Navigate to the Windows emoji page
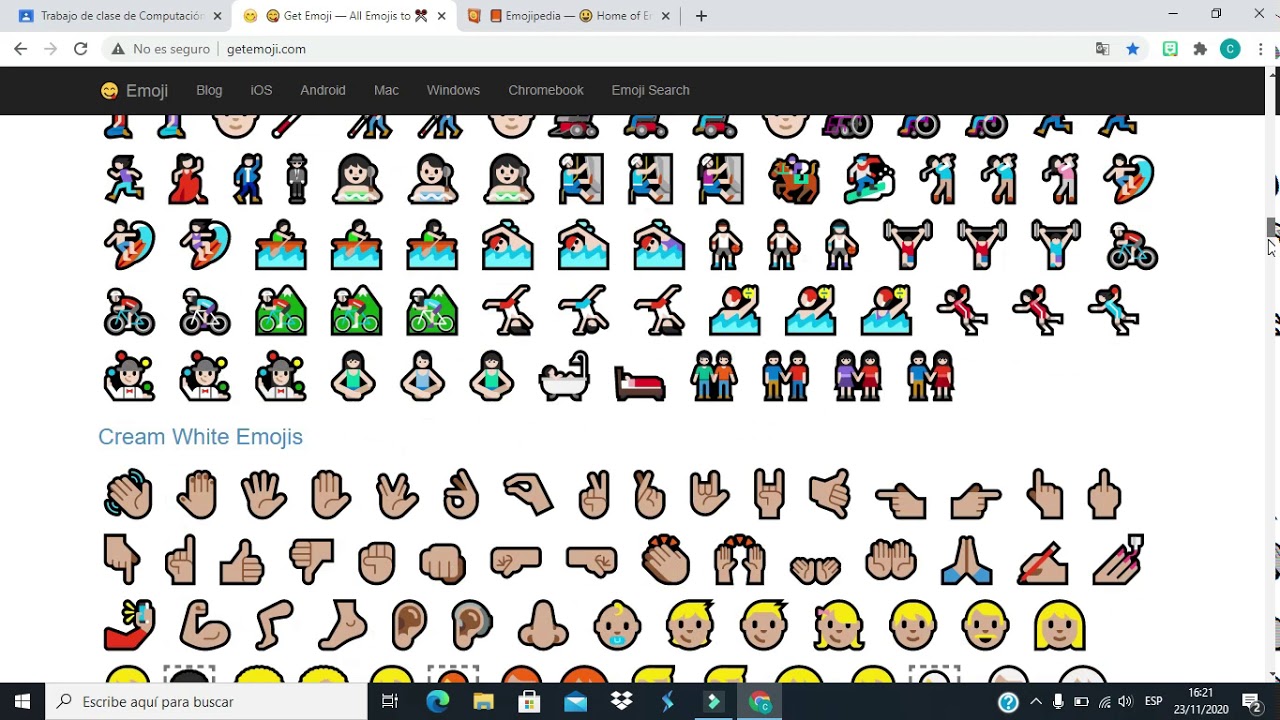1280x720 pixels. pos(453,90)
